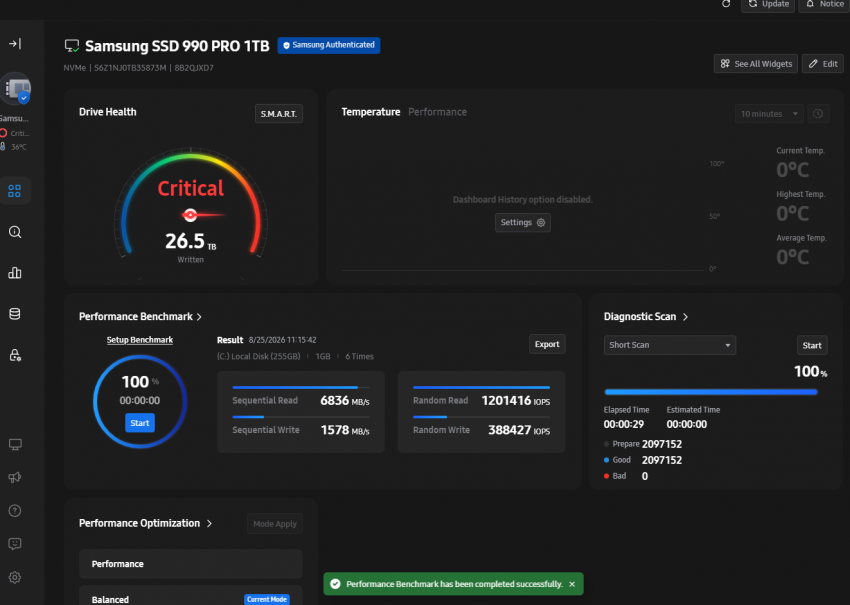Open the dashboard grid icon in sidebar
The image size is (850, 605).
coord(15,191)
